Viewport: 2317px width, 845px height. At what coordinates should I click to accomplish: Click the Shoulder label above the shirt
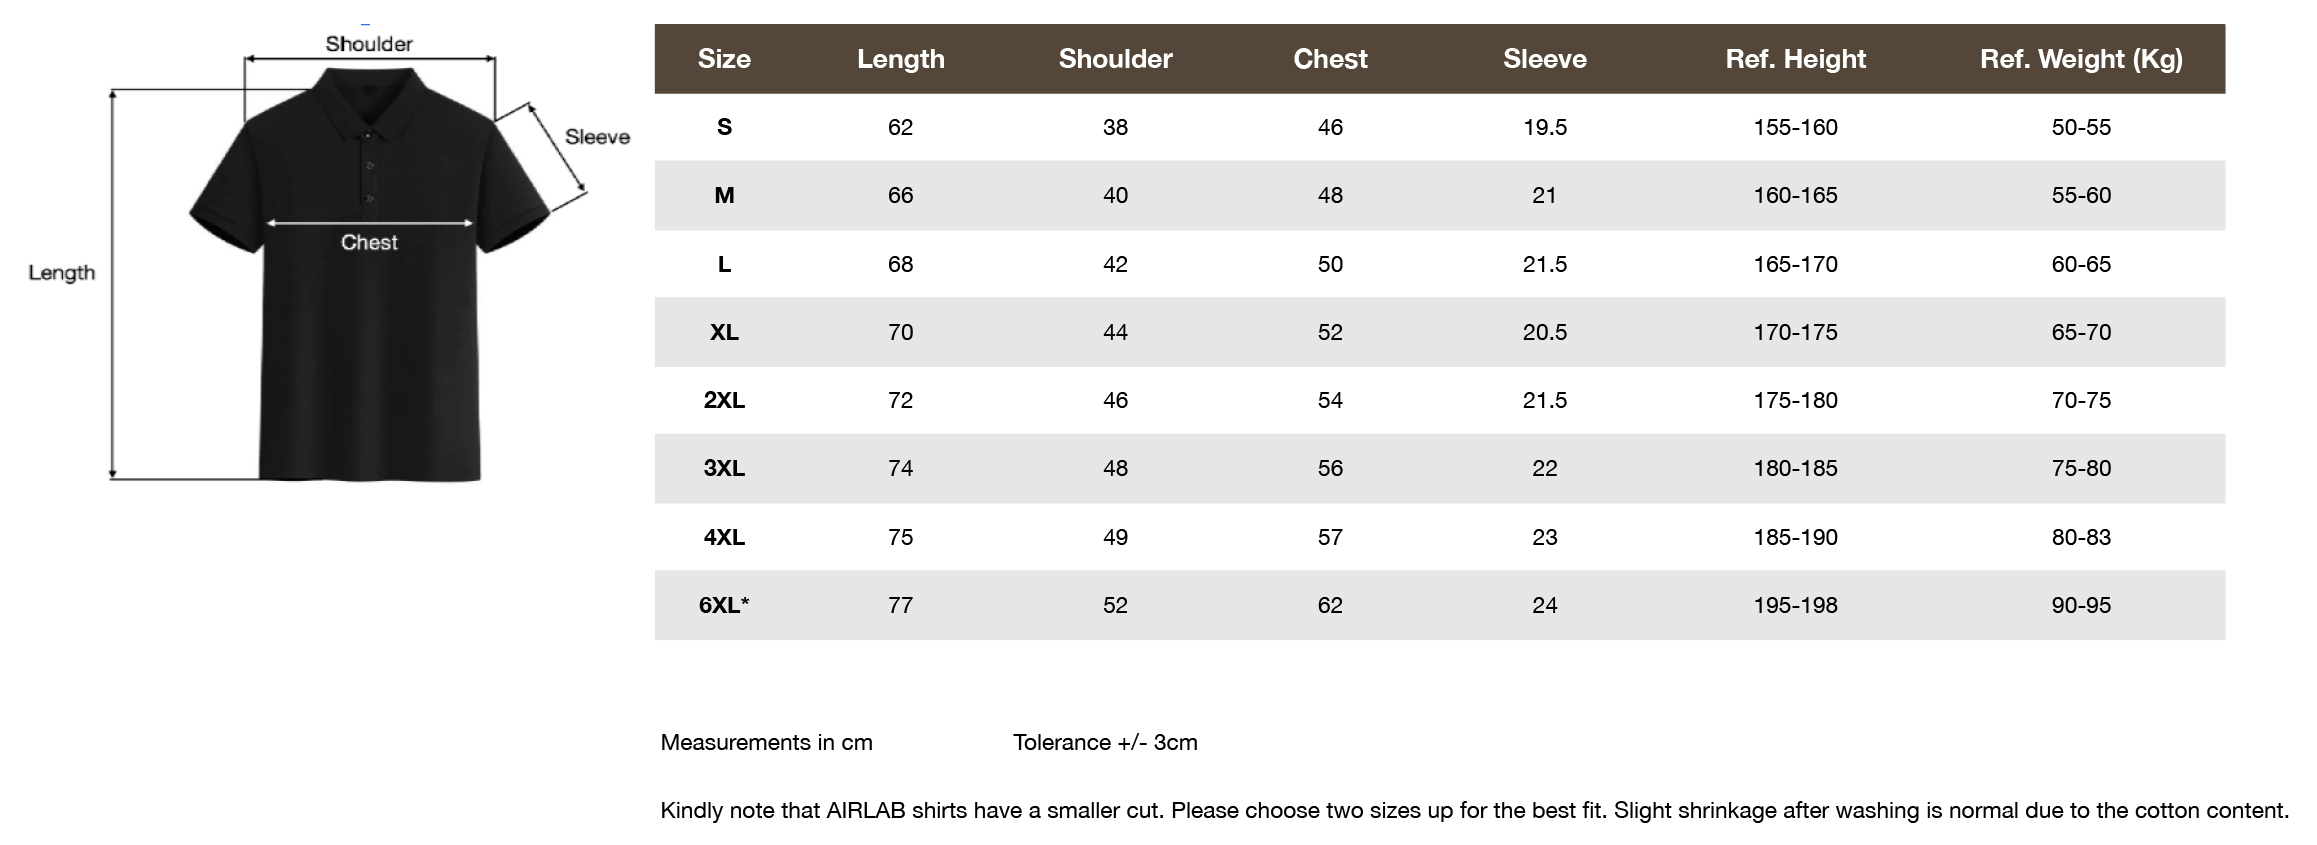(x=369, y=44)
